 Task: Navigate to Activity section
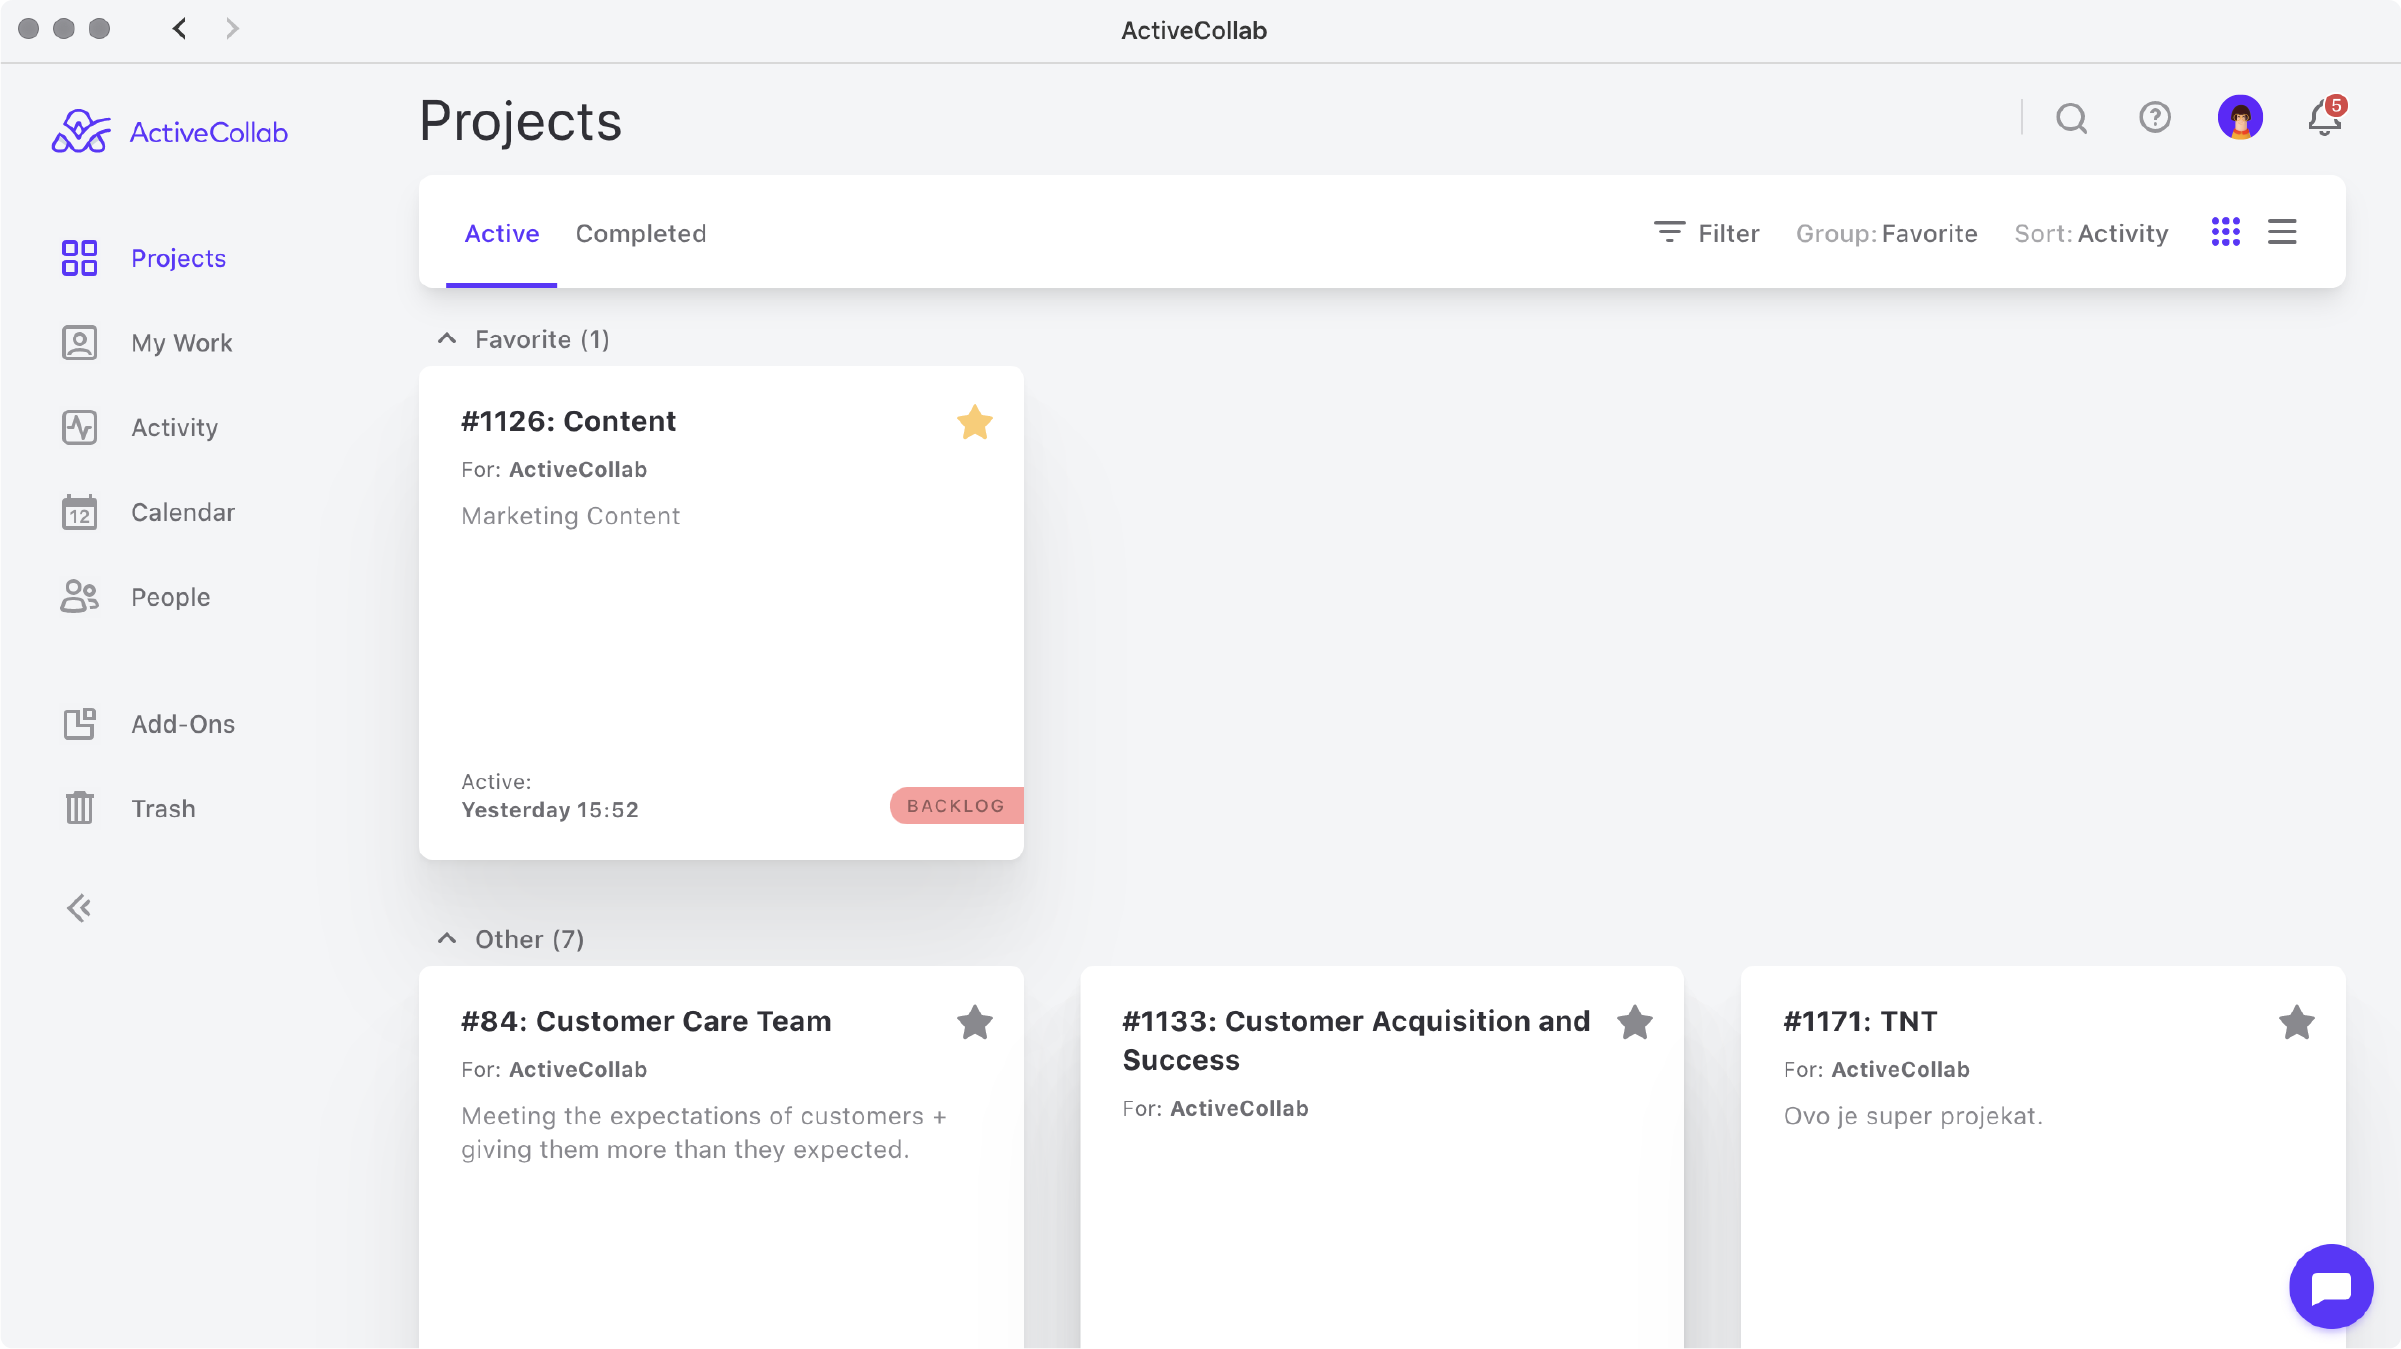[175, 425]
